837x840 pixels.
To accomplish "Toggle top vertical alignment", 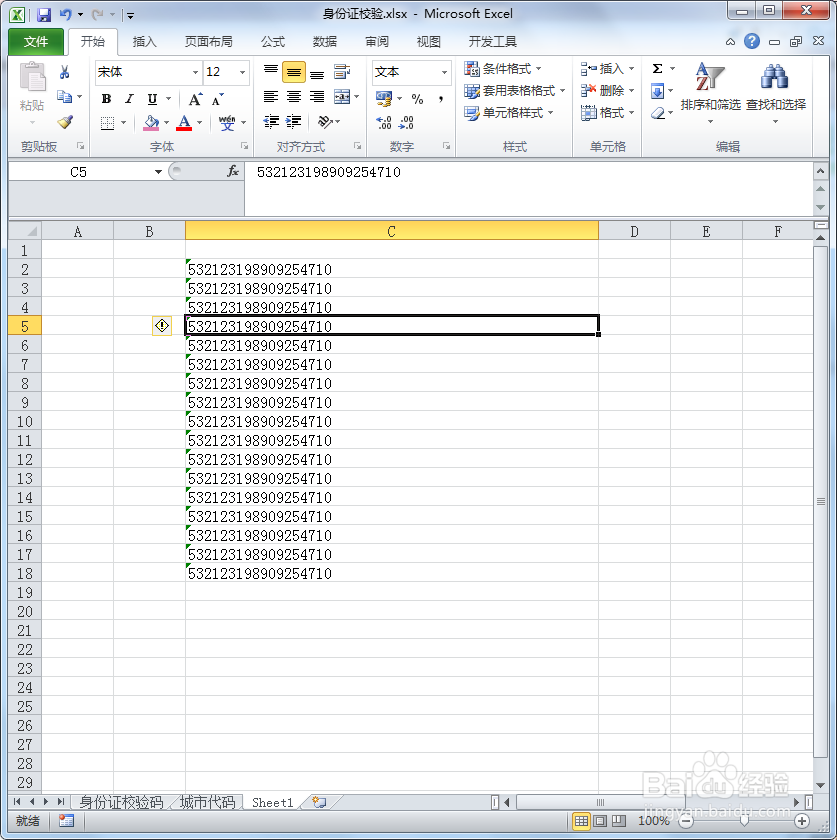I will click(x=271, y=71).
